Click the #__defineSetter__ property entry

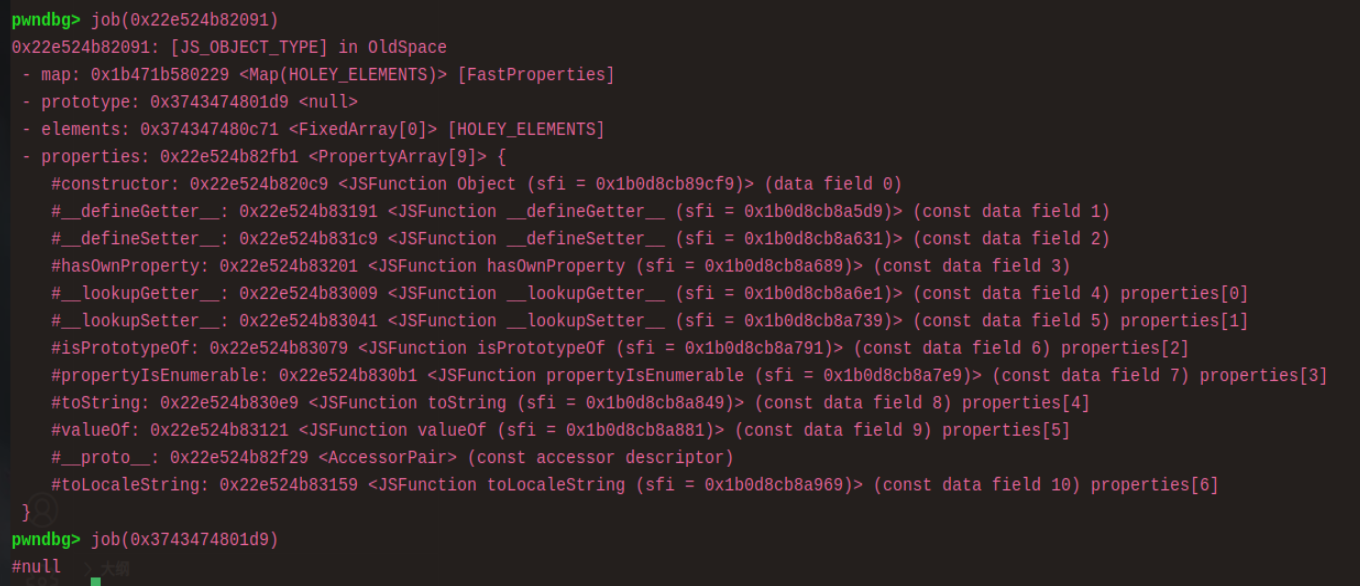580,239
